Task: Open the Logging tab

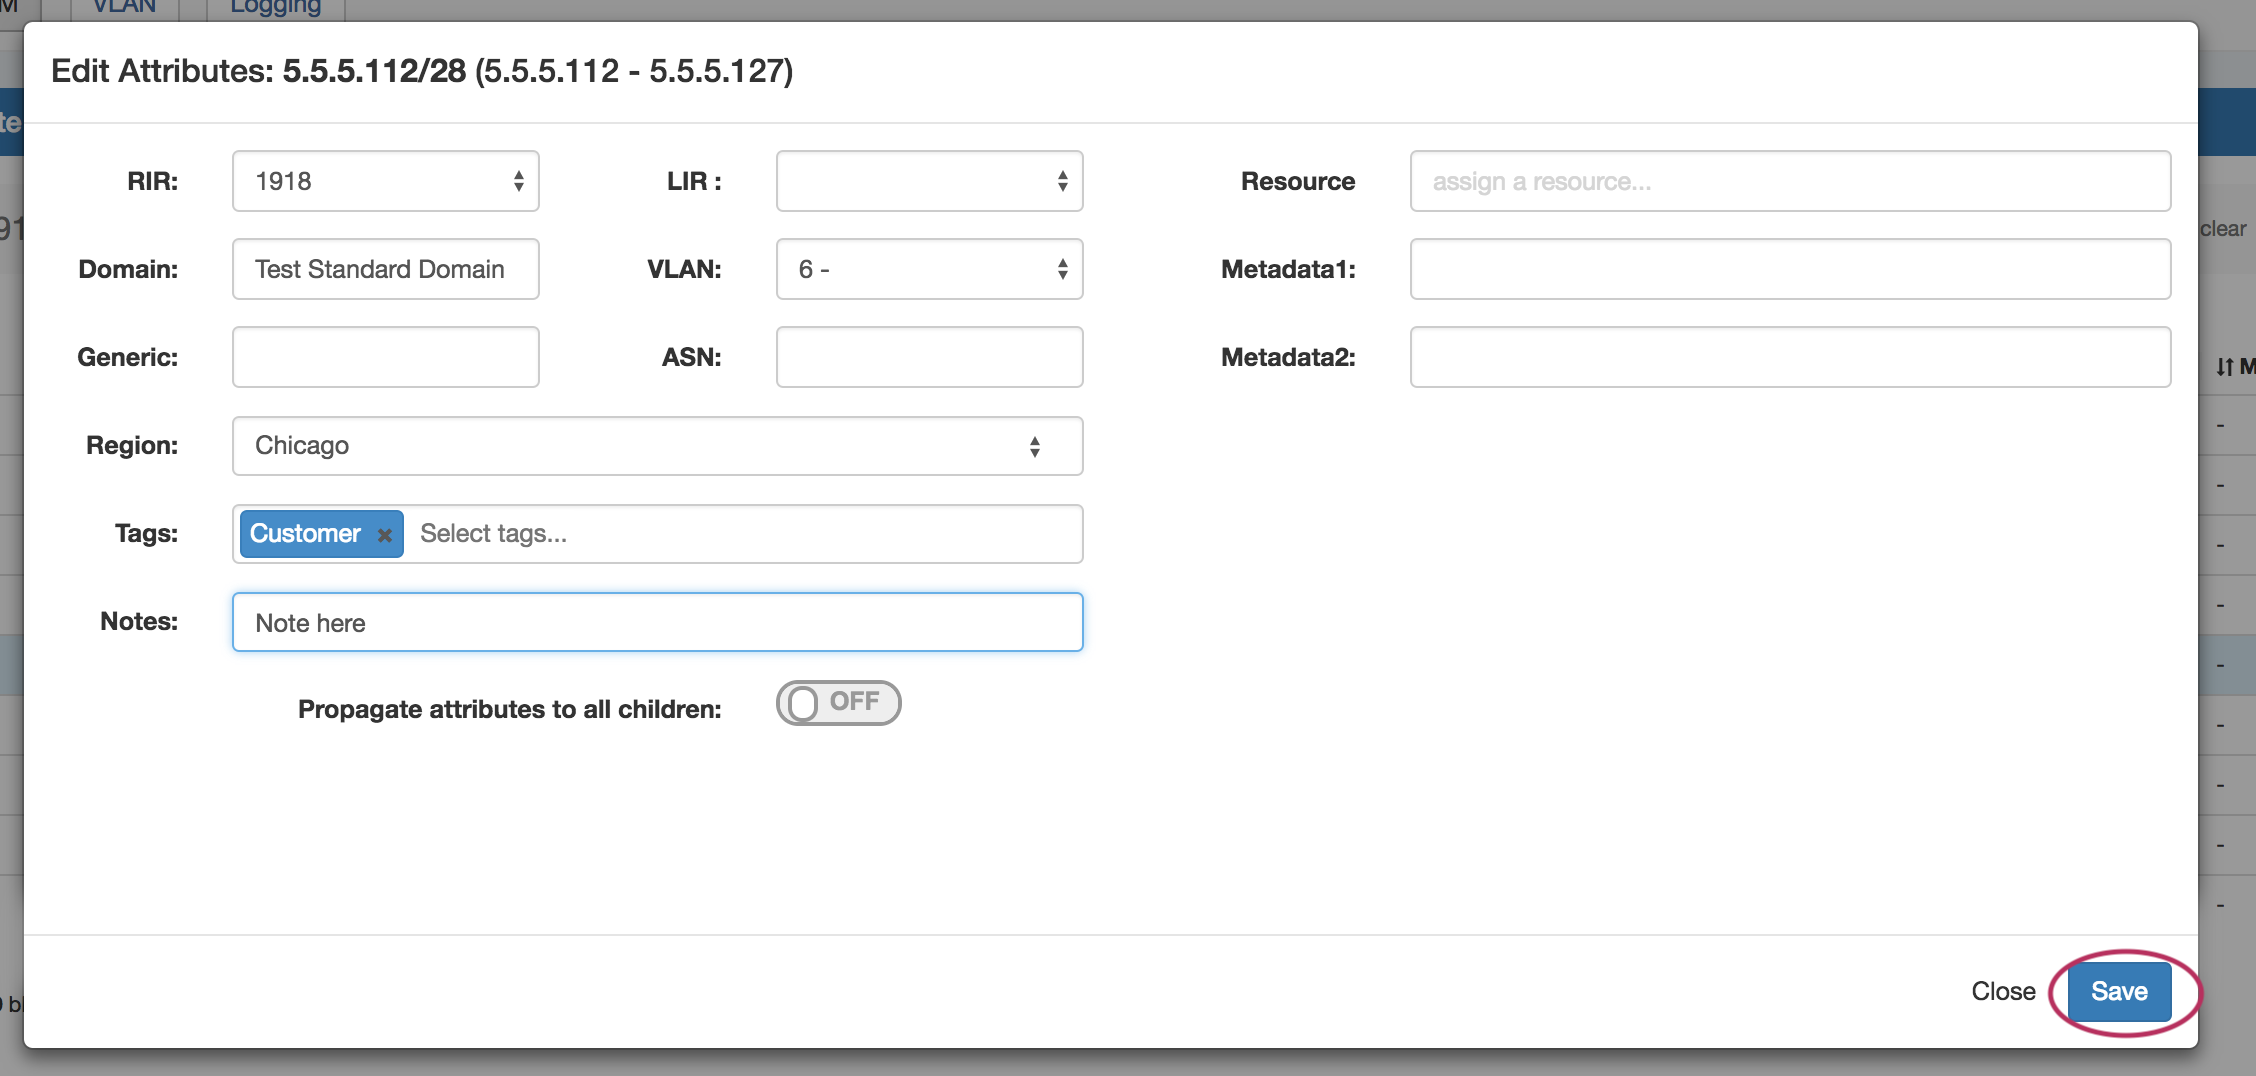Action: [275, 8]
